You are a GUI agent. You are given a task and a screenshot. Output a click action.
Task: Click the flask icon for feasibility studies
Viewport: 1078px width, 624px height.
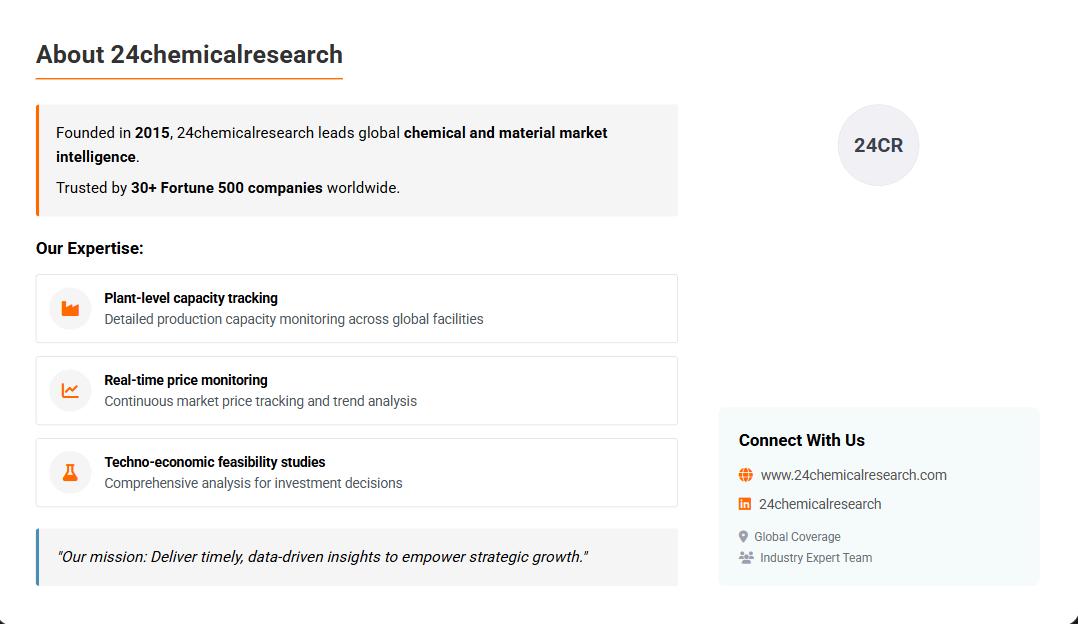click(x=70, y=473)
